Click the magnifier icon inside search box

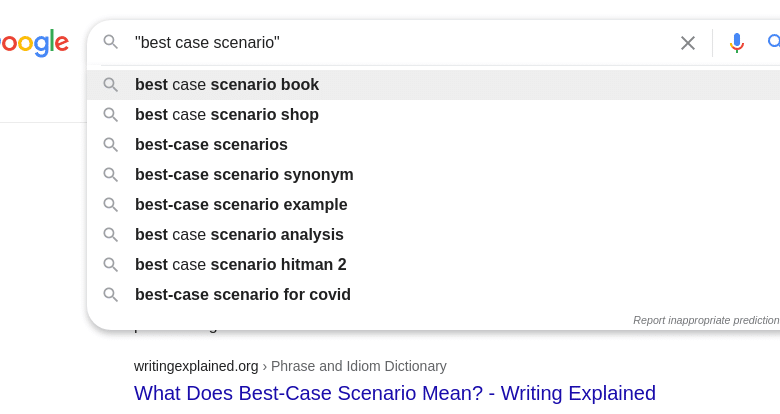point(111,42)
